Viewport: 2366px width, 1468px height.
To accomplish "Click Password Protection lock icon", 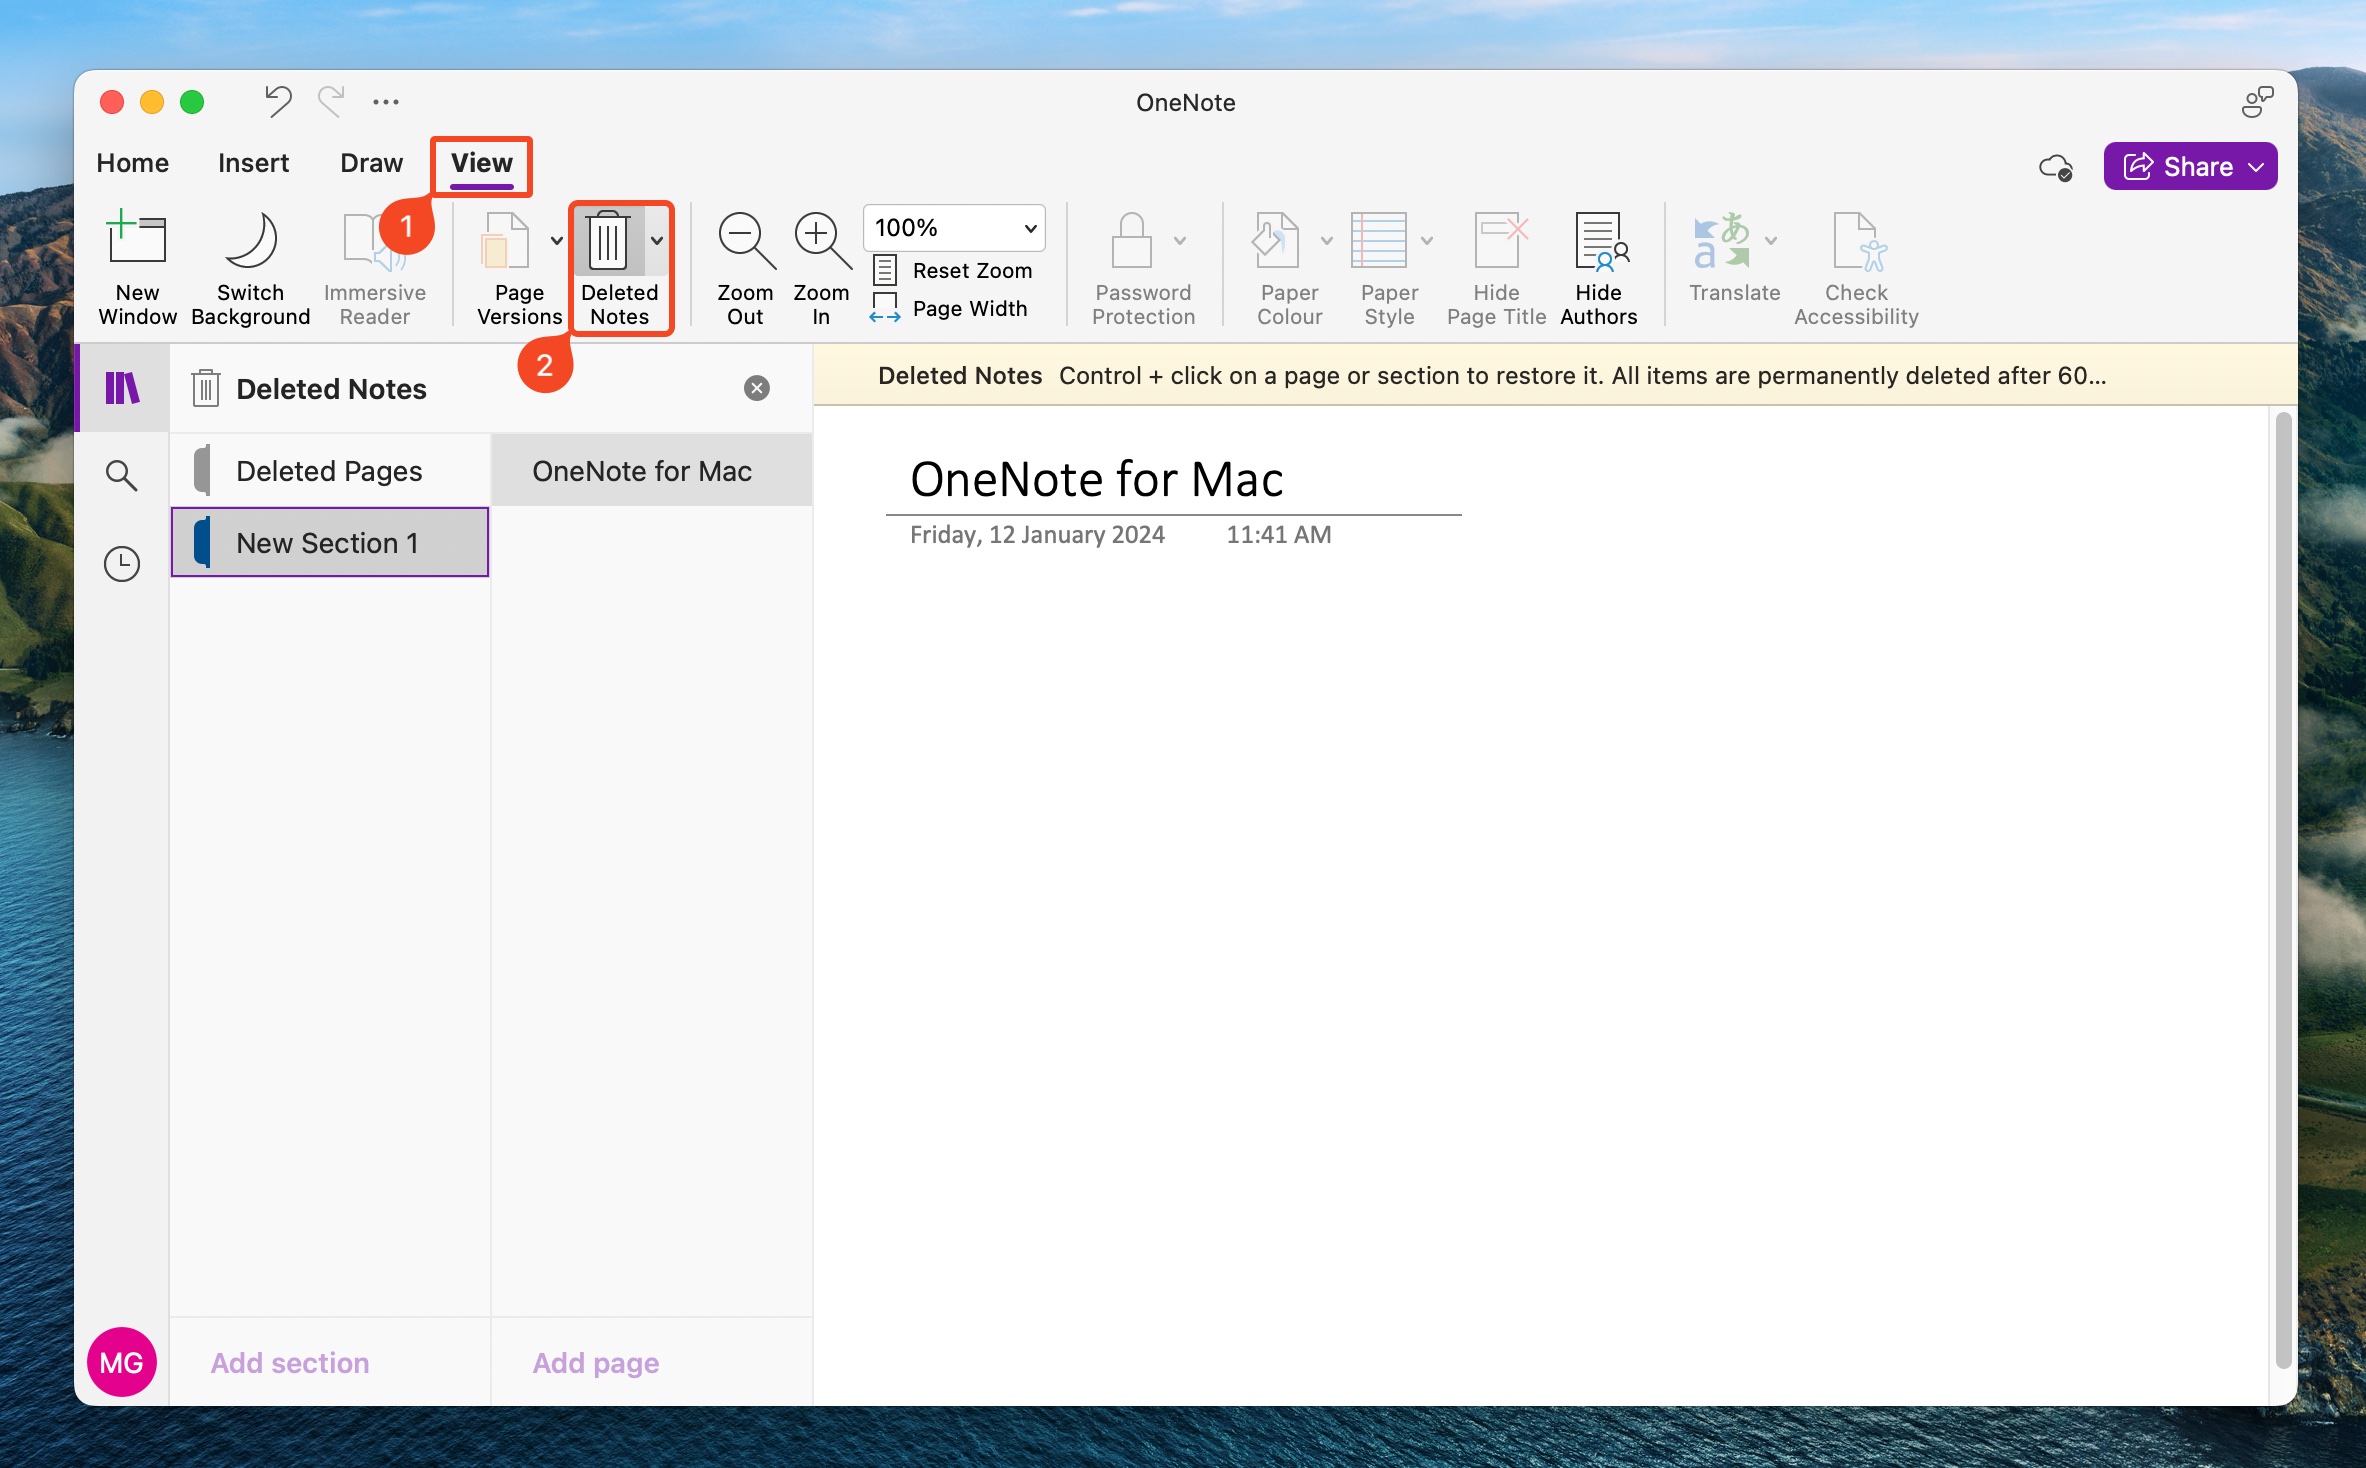I will (1132, 241).
